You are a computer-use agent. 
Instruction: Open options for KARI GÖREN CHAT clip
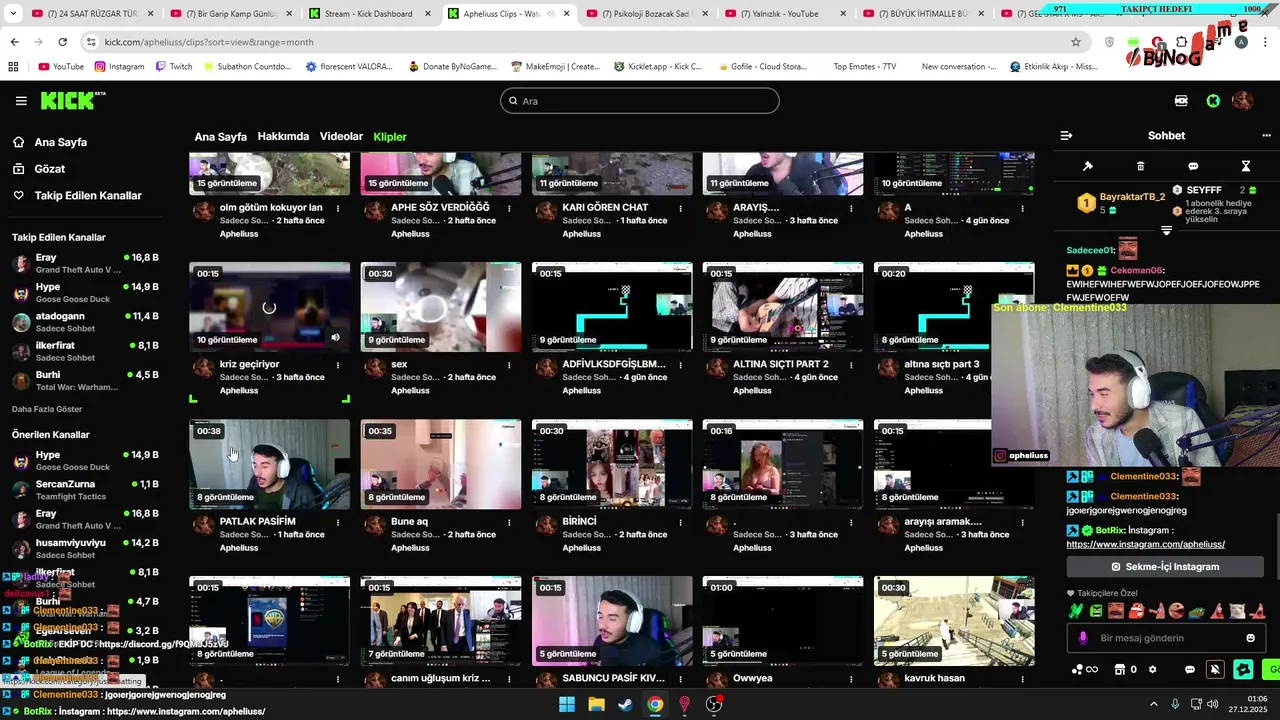(x=680, y=208)
